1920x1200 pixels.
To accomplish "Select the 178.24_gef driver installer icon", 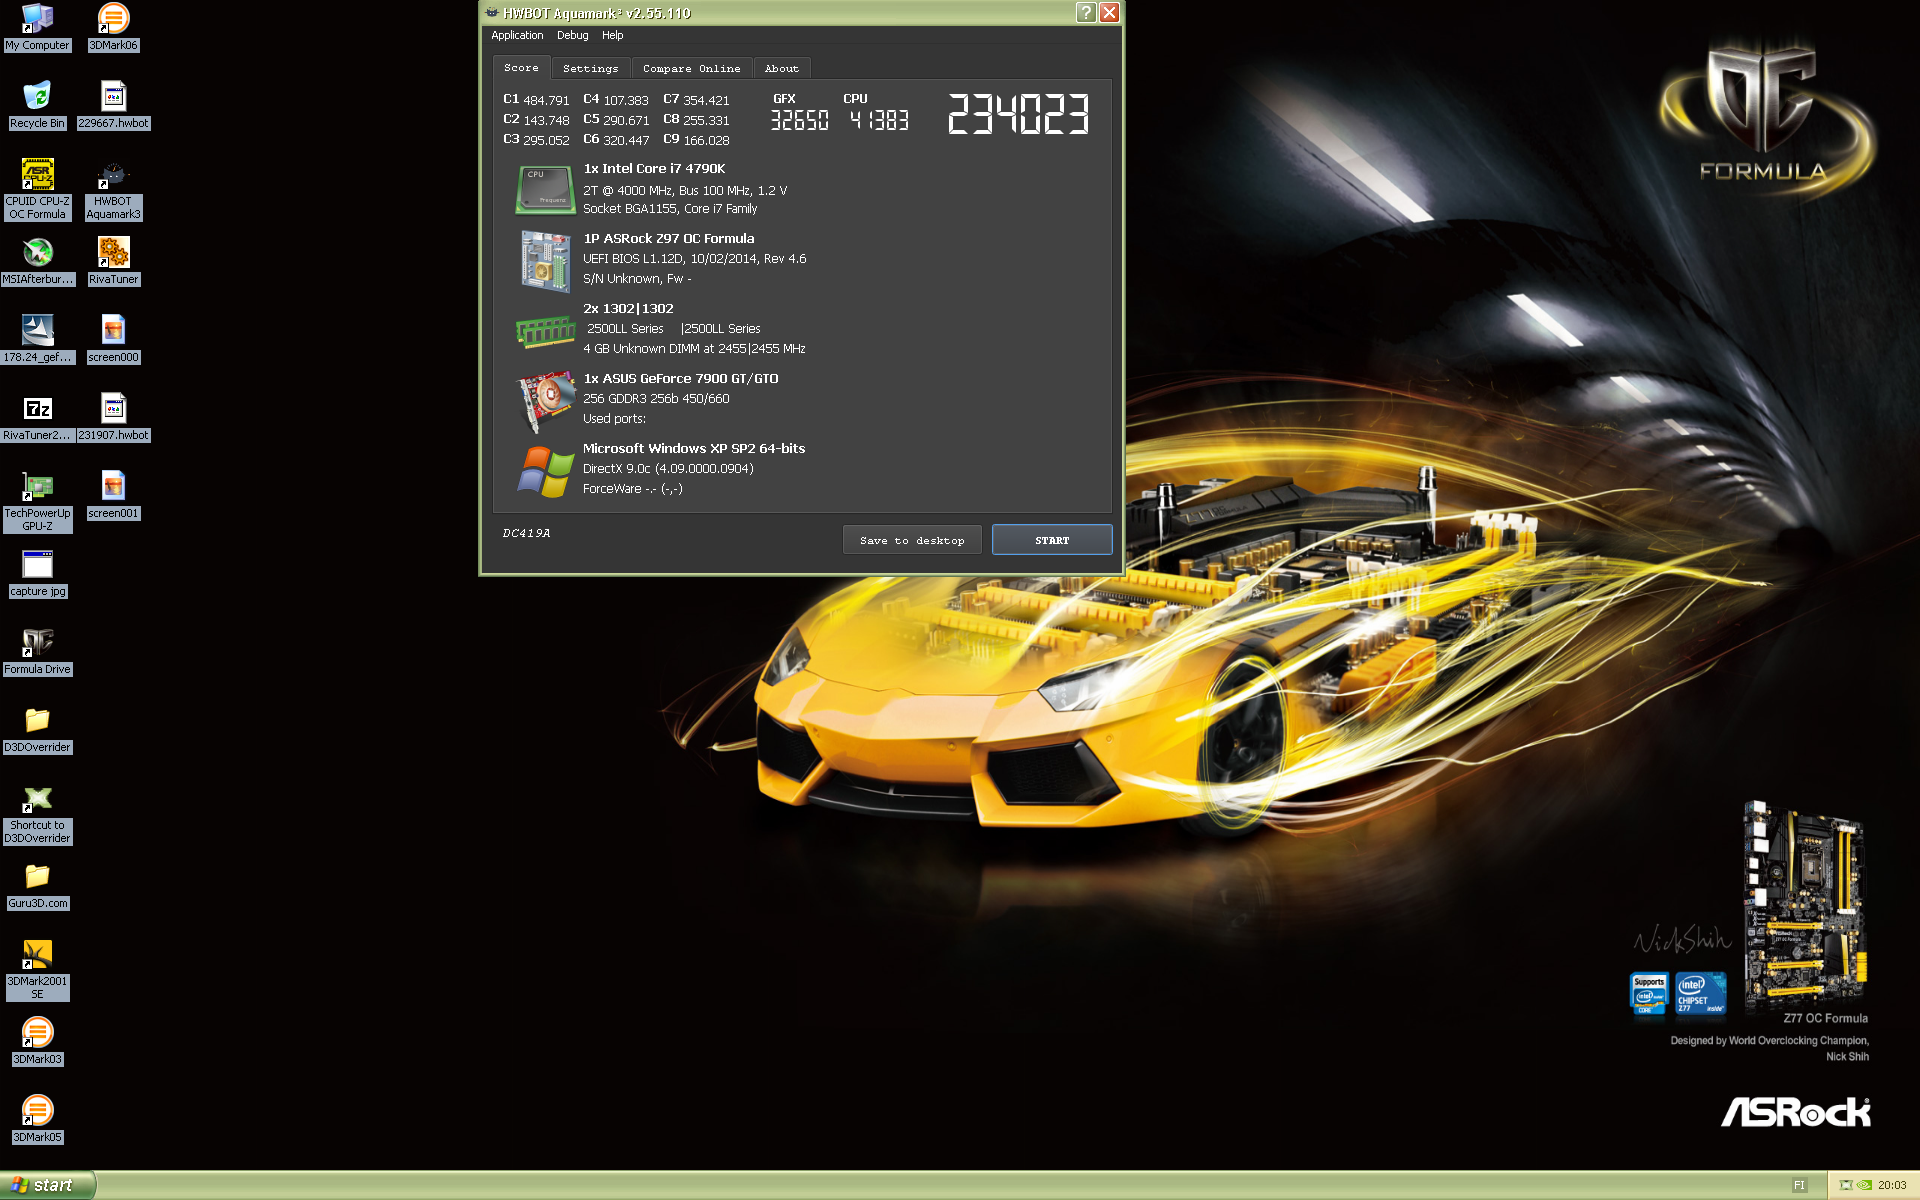I will 37,339.
